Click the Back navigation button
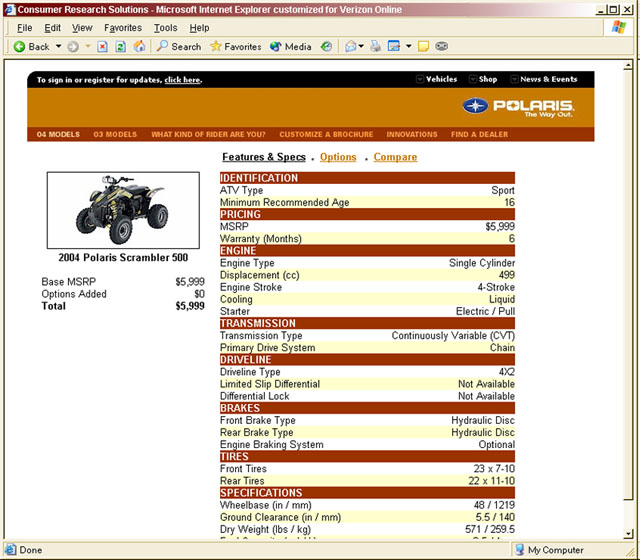 31,47
